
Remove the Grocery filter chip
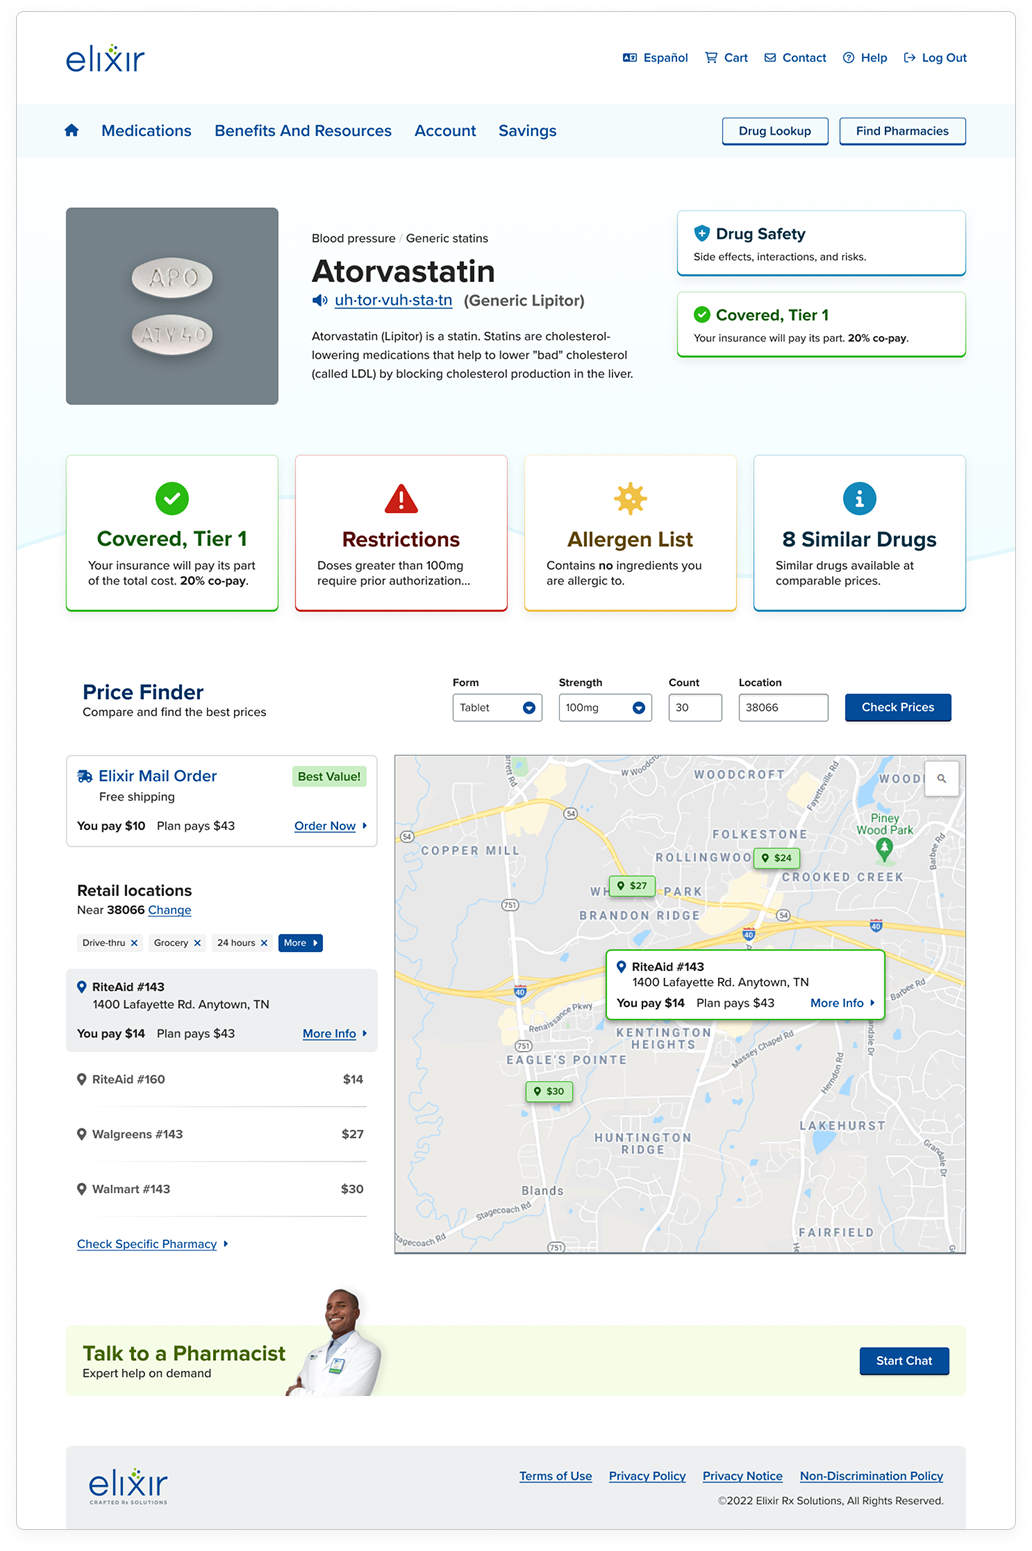[x=197, y=943]
